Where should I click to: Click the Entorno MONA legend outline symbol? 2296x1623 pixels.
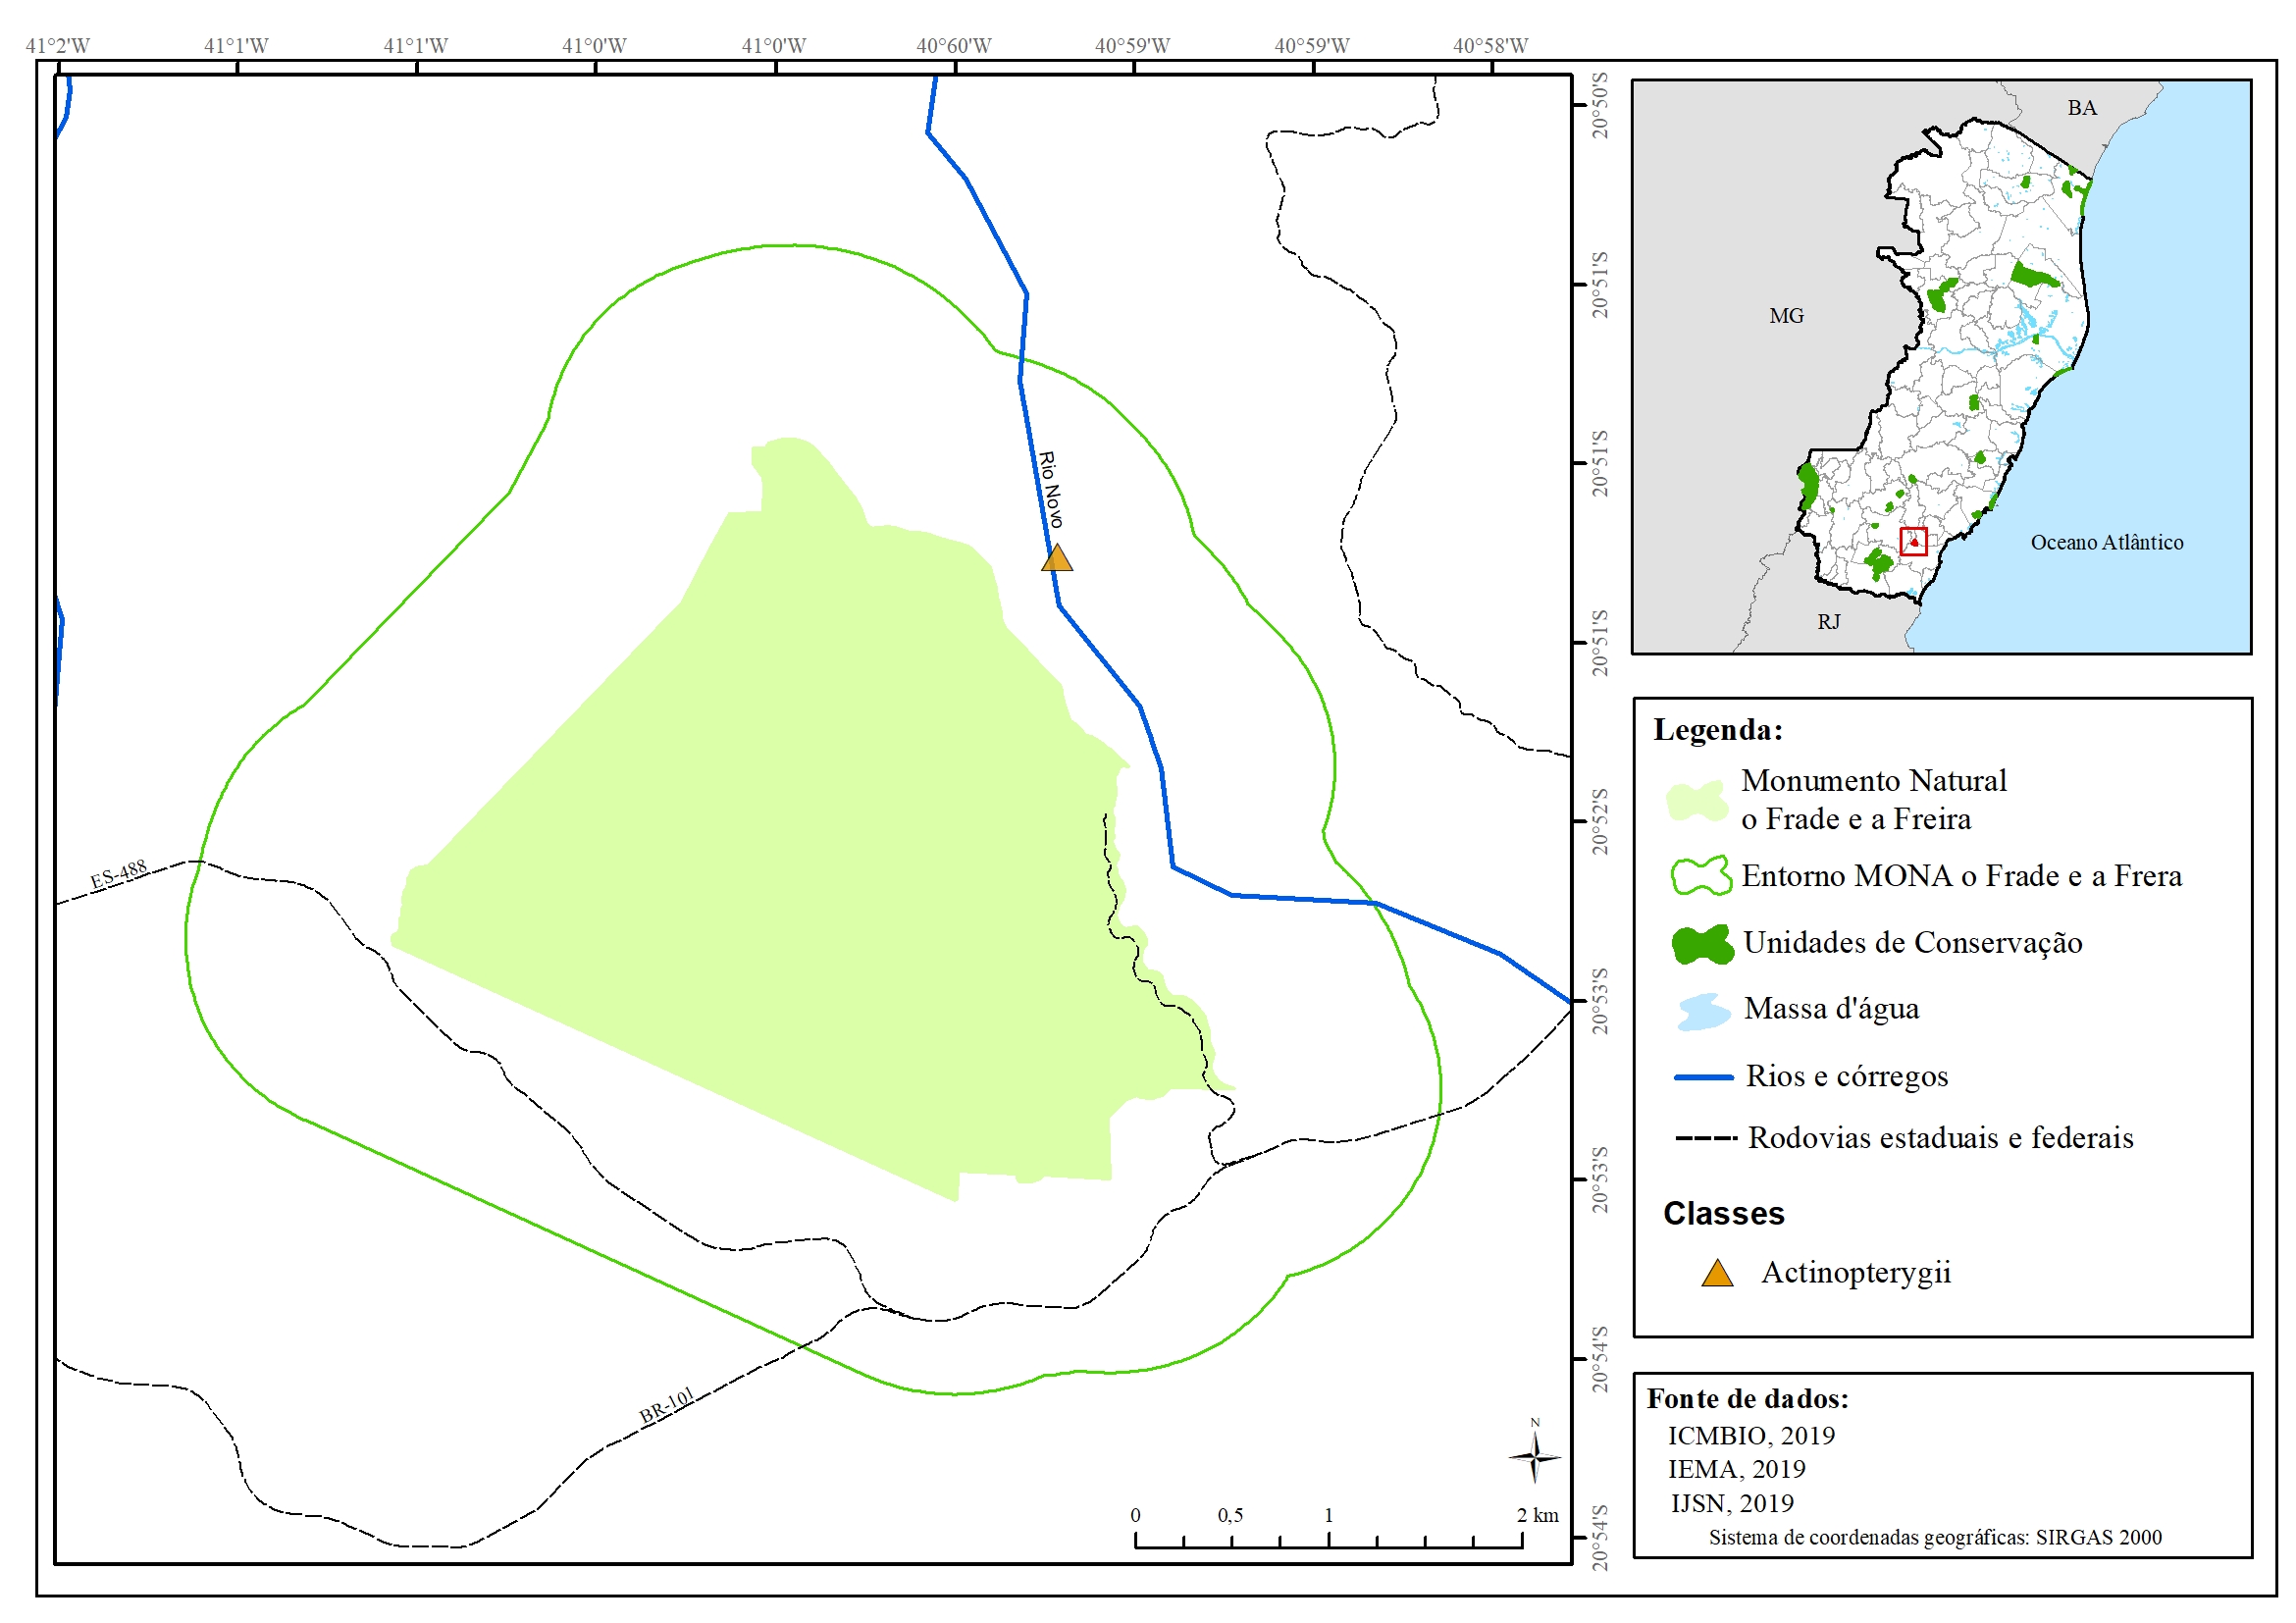pyautogui.click(x=1700, y=876)
